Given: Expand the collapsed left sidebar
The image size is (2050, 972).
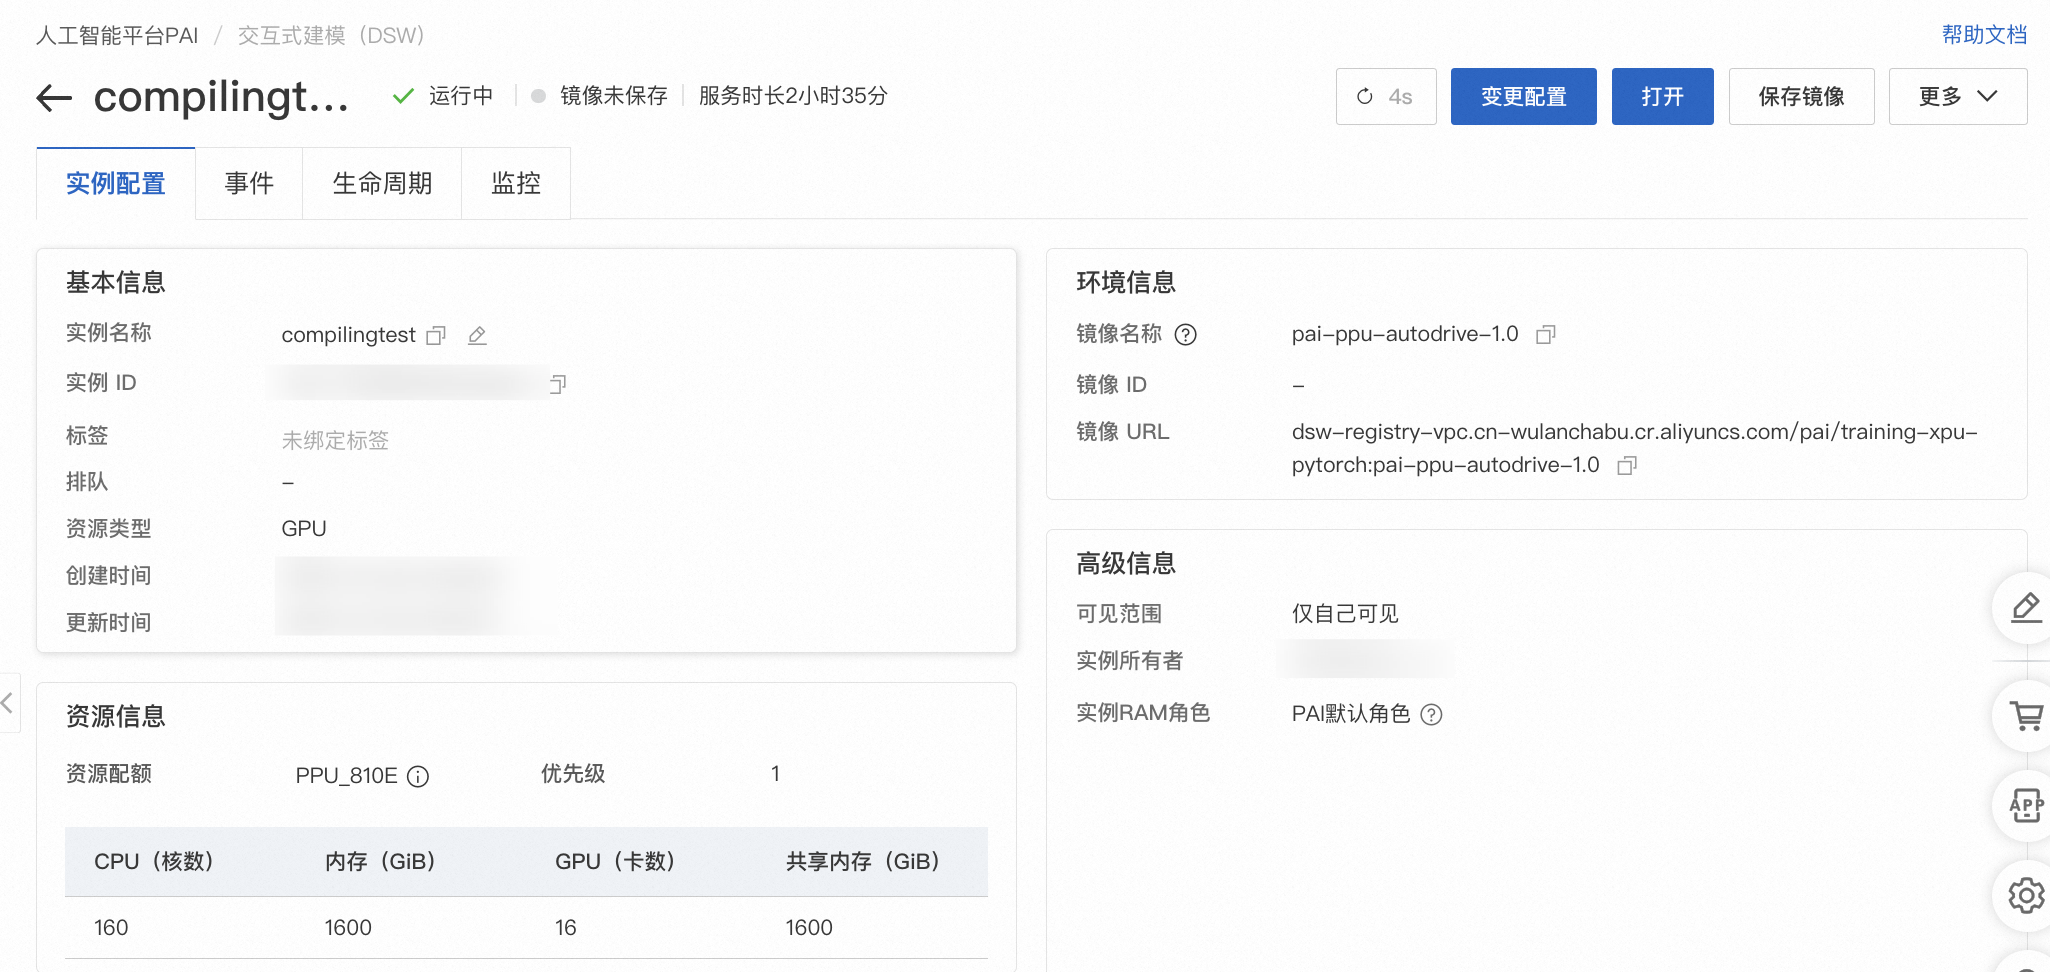Looking at the screenshot, I should point(8,703).
